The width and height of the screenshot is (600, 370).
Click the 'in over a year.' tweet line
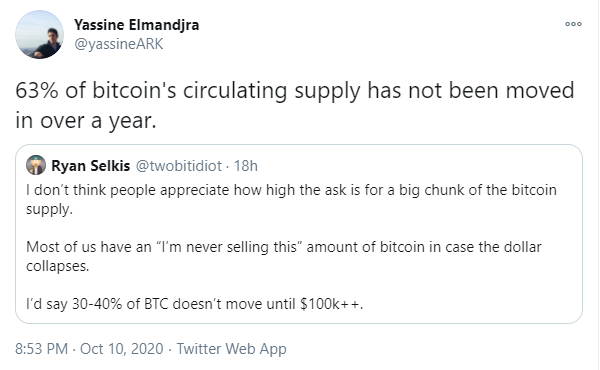point(86,121)
